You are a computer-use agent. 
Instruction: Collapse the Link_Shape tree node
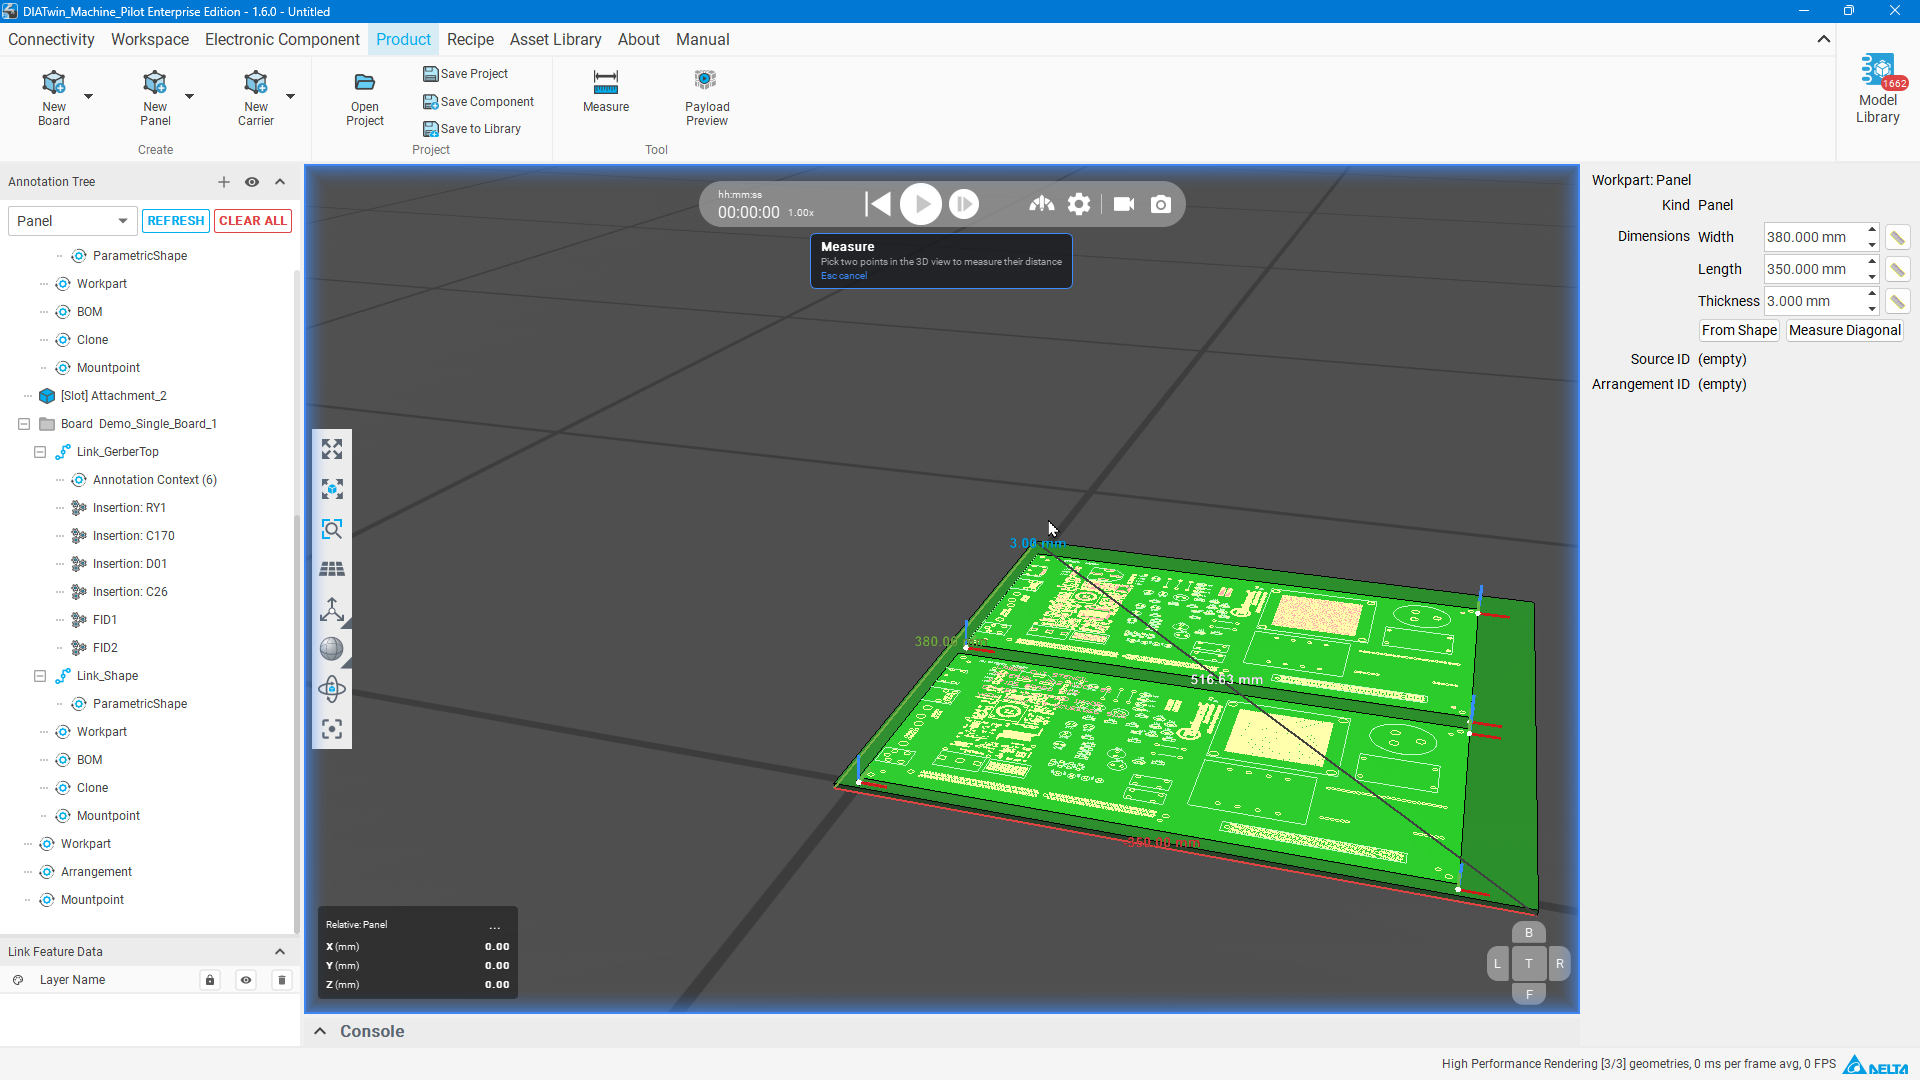(40, 676)
